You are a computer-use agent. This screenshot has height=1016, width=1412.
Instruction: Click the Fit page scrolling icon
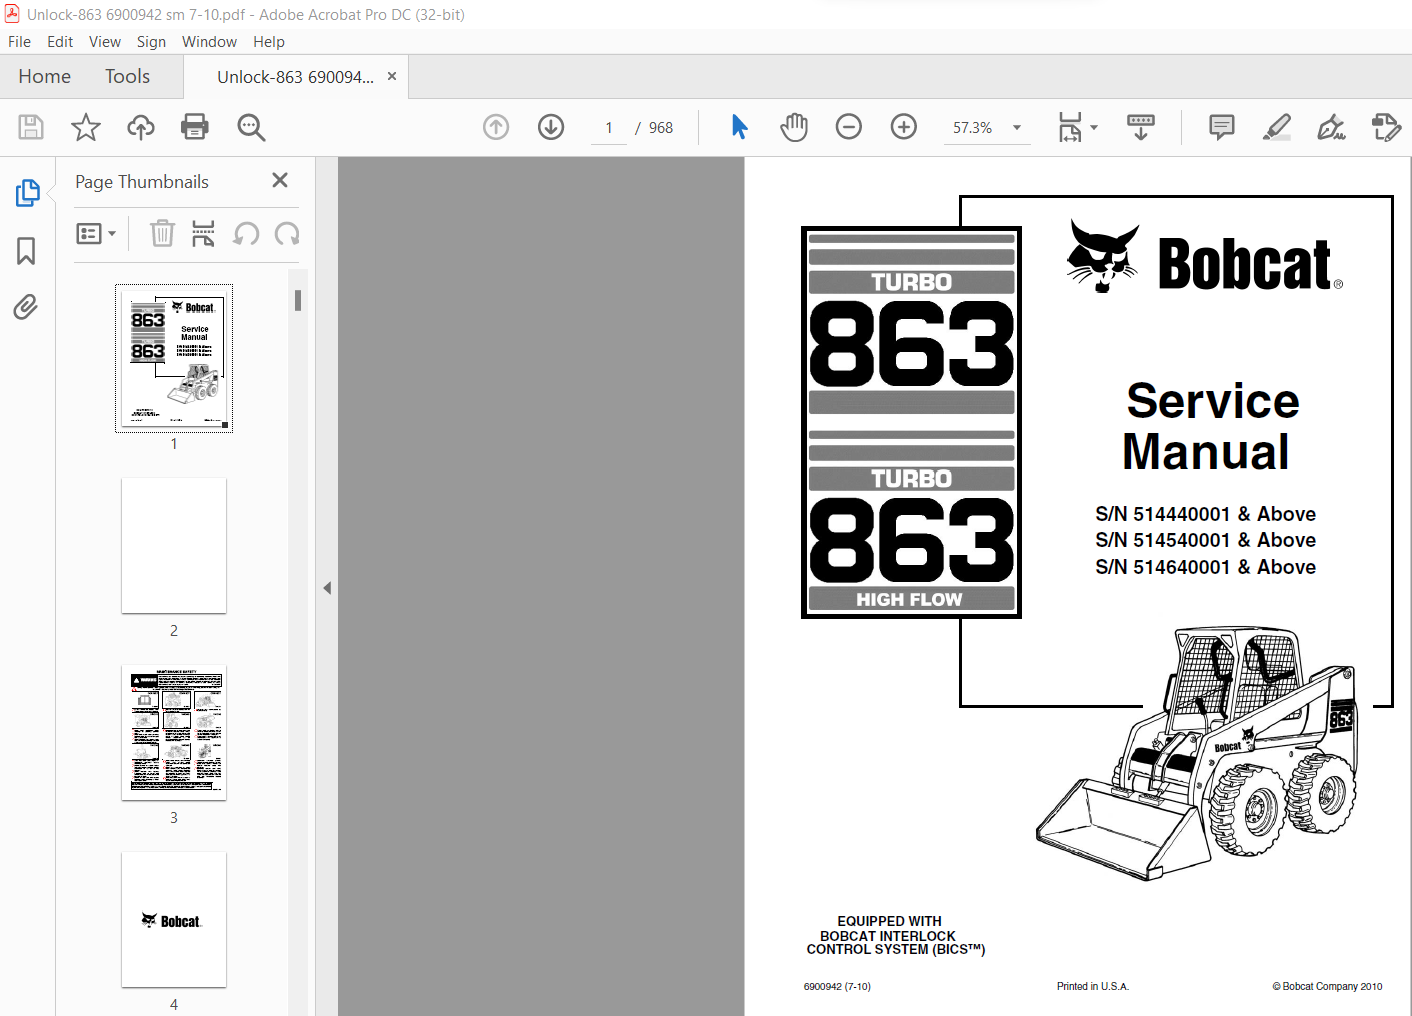point(1070,127)
